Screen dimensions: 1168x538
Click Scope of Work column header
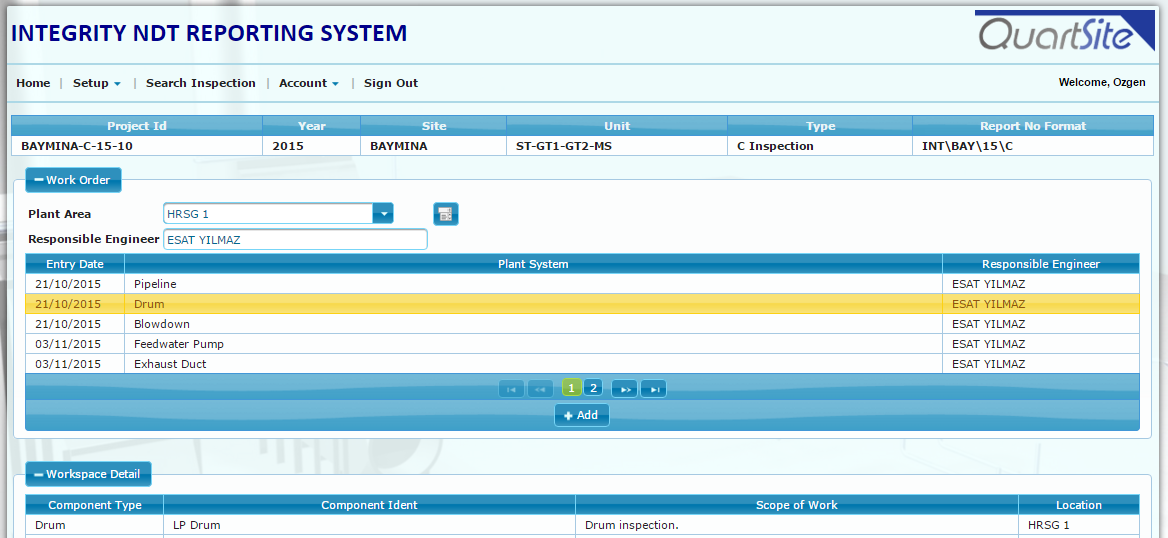click(x=797, y=505)
